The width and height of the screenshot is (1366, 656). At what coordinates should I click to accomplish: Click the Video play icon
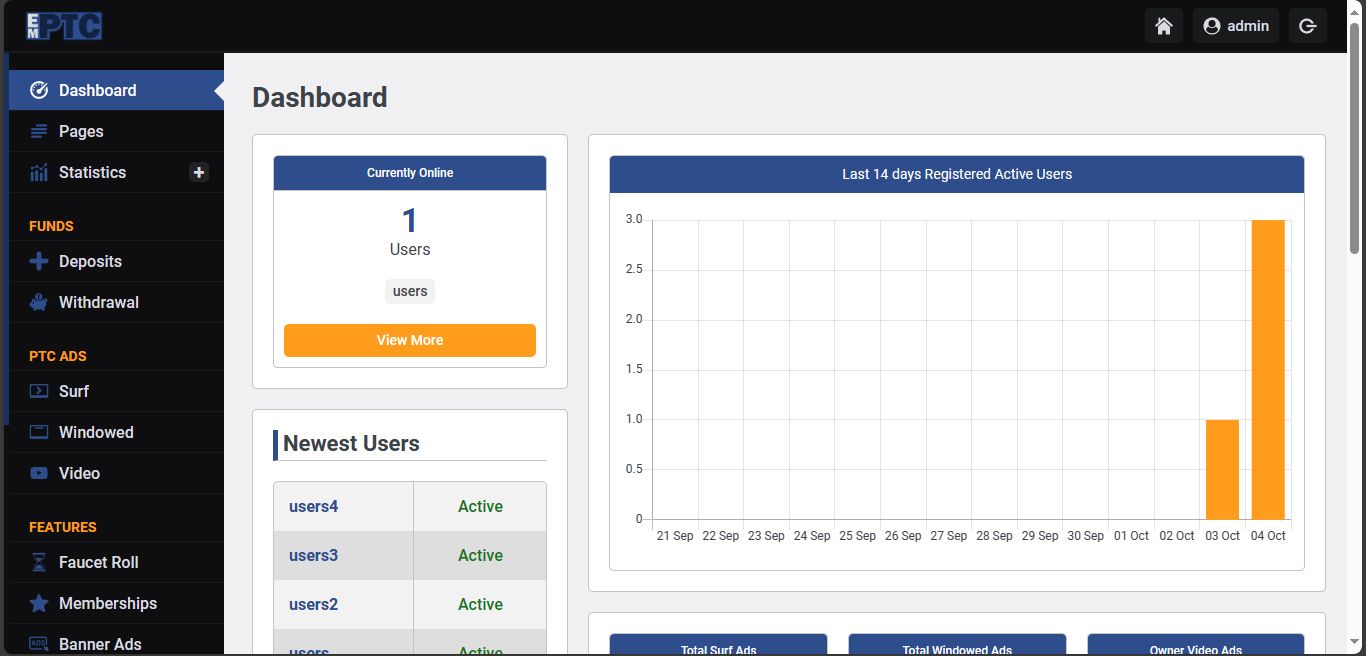(39, 473)
